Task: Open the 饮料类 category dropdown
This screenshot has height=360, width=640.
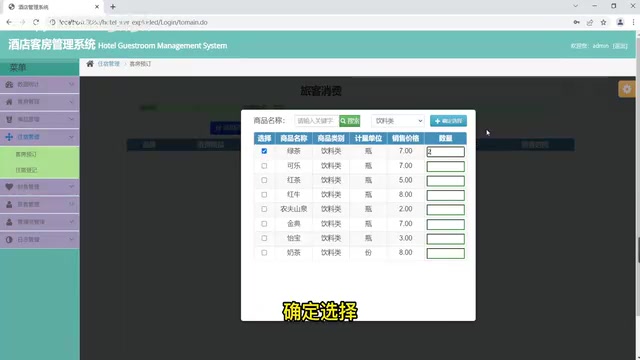Action: [398, 121]
